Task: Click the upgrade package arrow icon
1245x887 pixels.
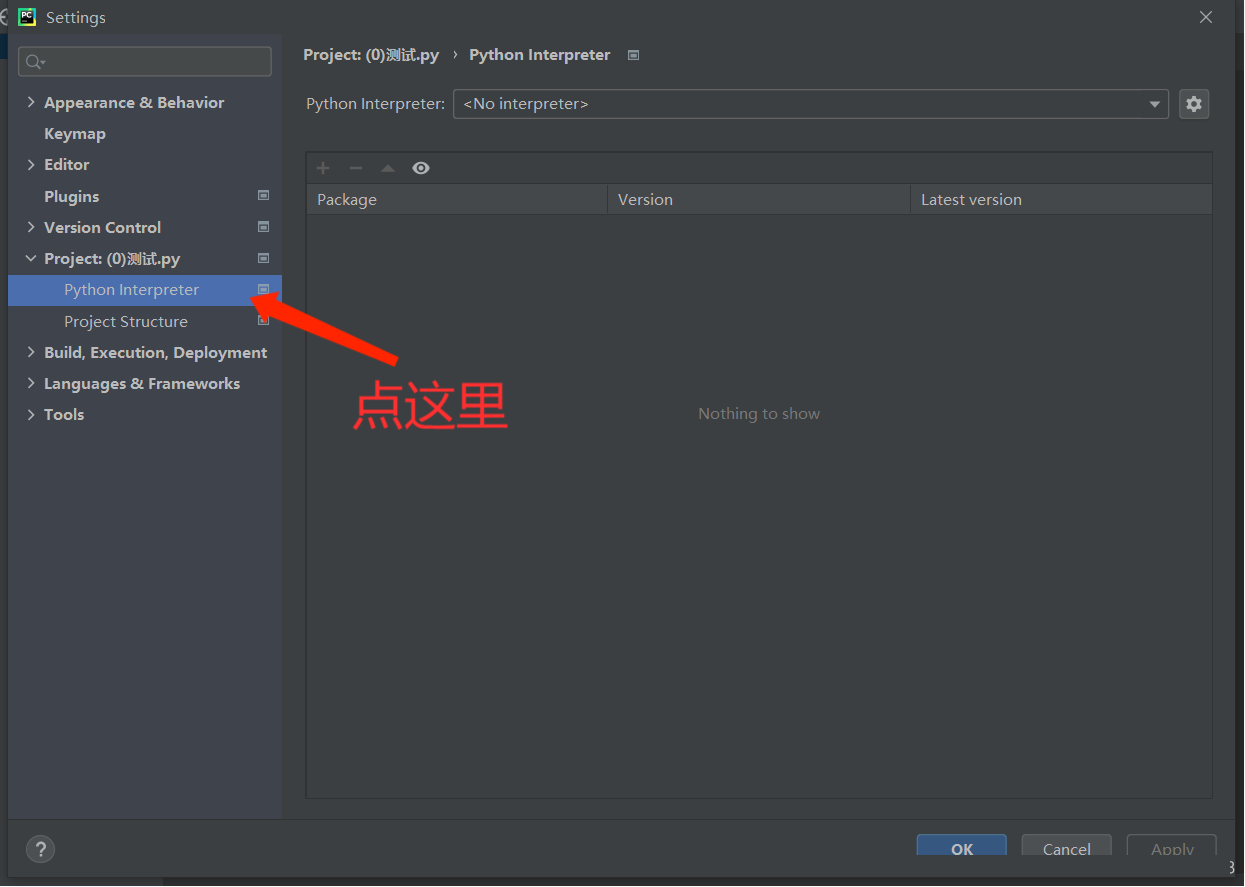Action: click(388, 168)
